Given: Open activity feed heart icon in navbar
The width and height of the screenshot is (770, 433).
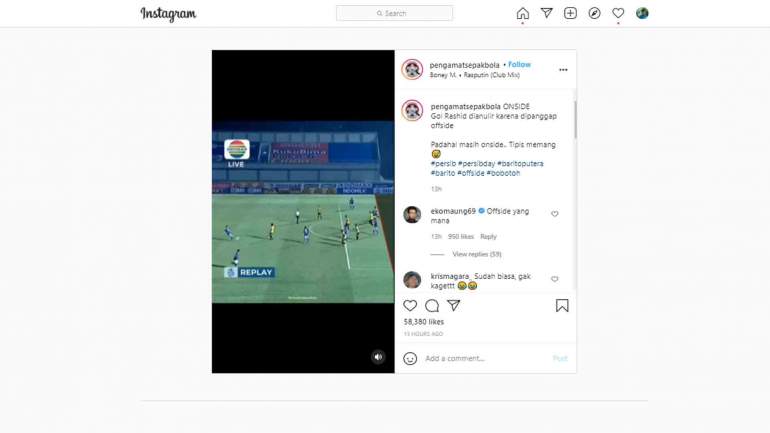Looking at the screenshot, I should coord(618,13).
